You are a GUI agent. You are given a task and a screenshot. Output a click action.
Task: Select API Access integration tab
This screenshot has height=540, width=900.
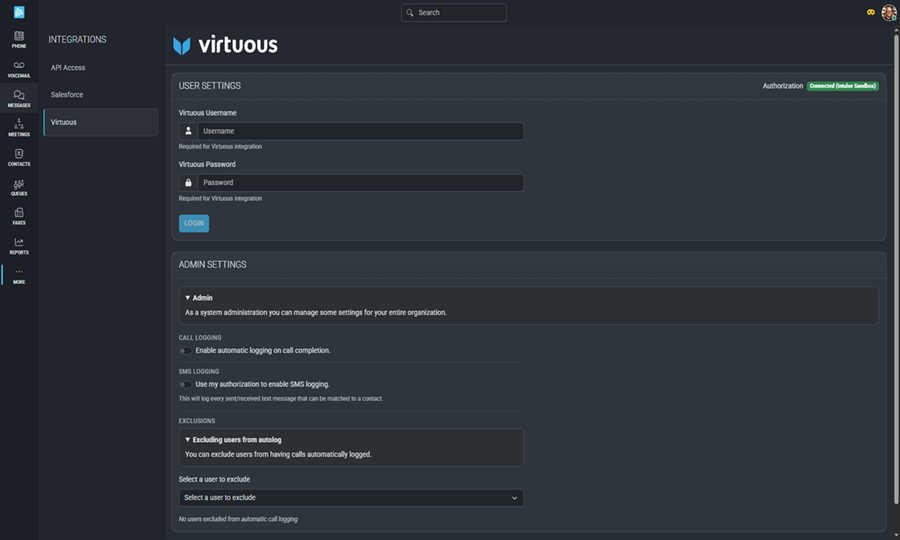(x=68, y=68)
